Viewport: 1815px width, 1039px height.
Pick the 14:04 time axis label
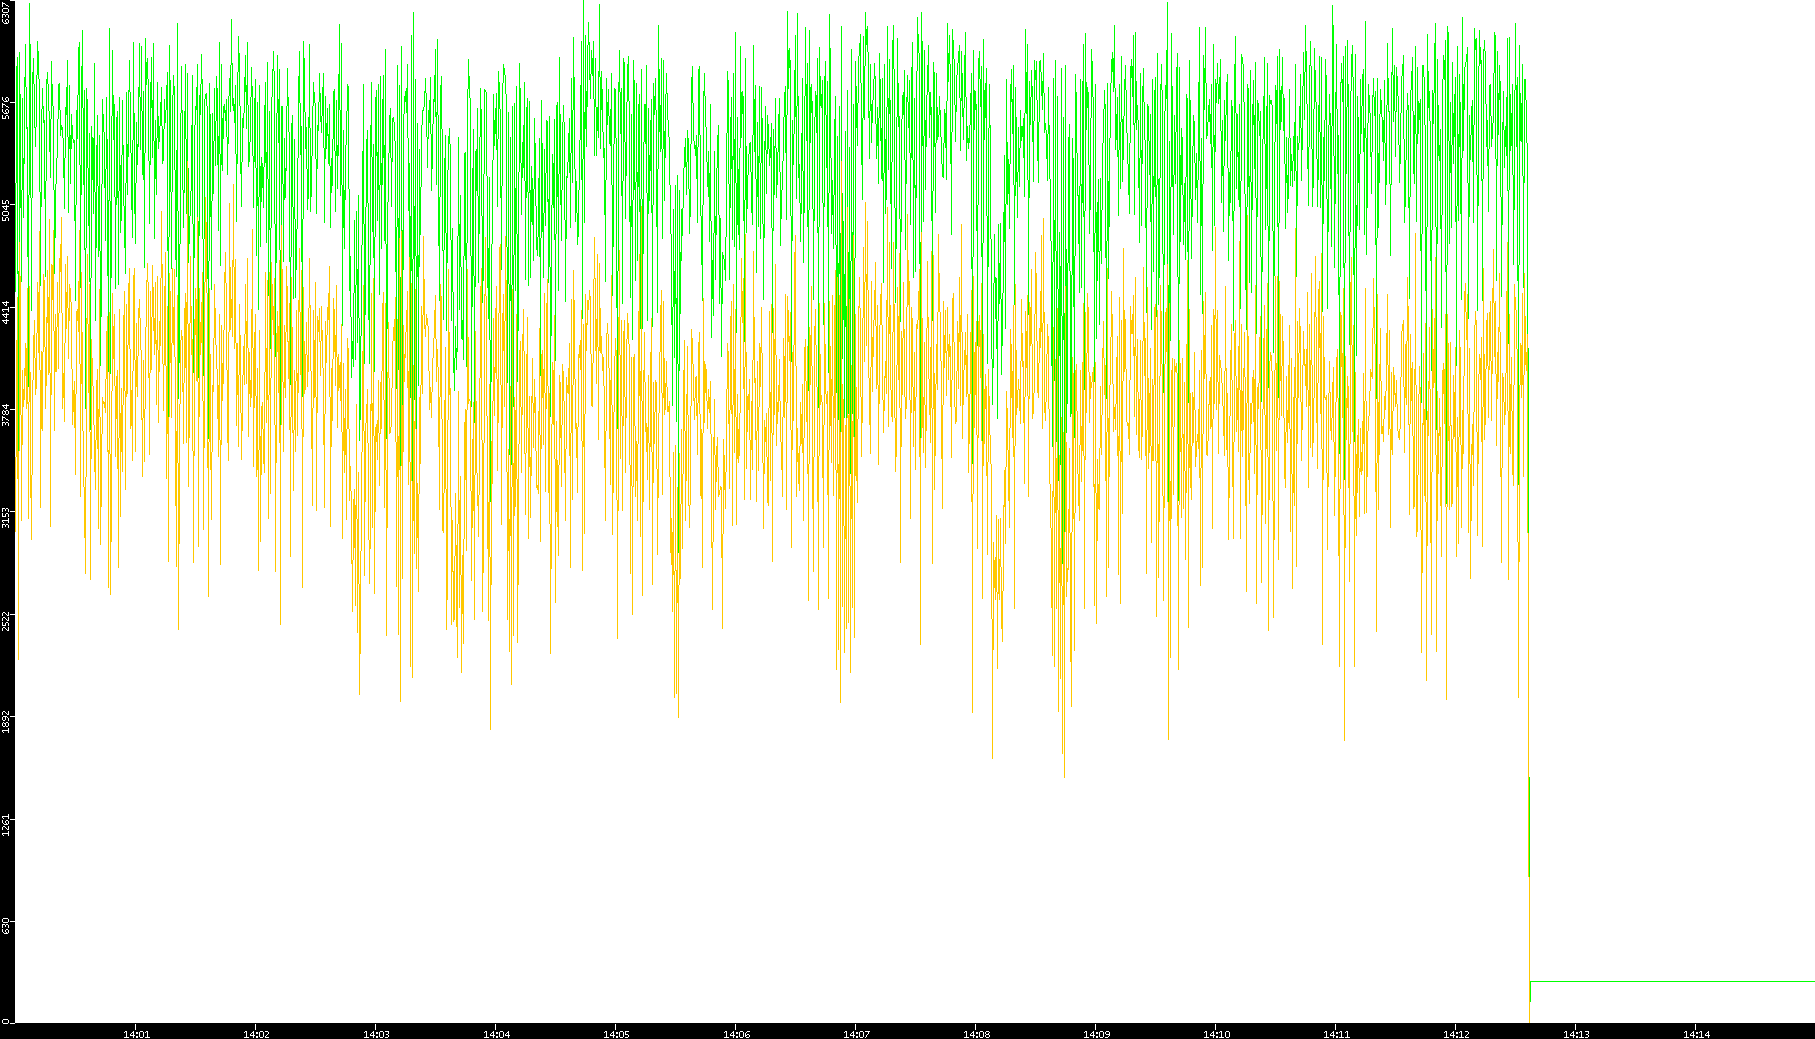click(496, 1034)
